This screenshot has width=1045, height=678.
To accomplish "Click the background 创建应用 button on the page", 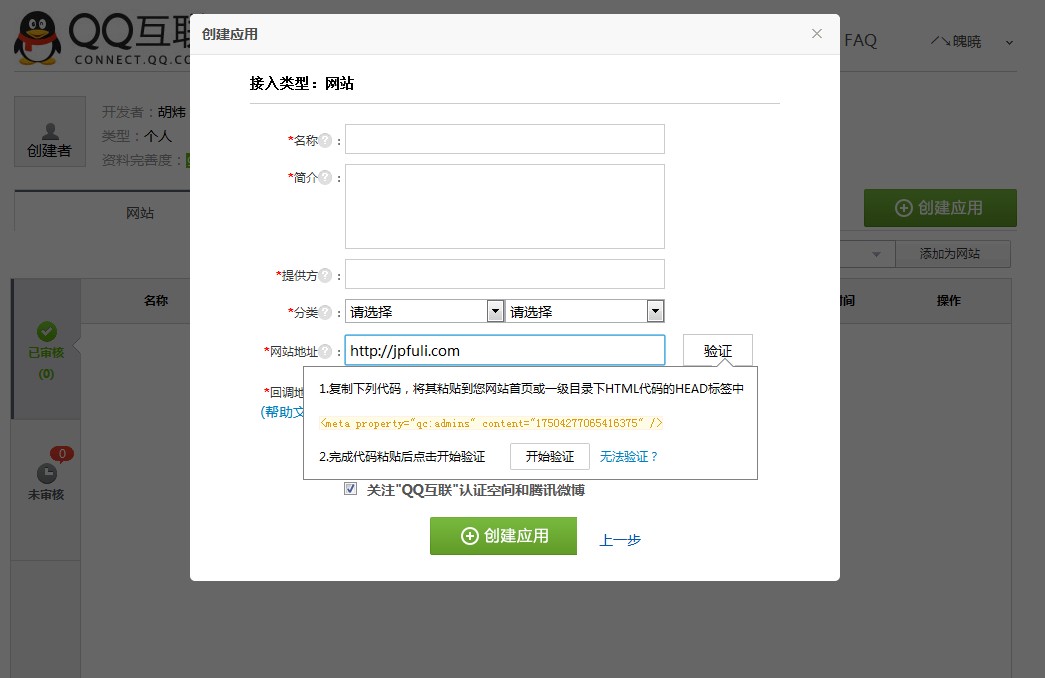I will [x=940, y=208].
